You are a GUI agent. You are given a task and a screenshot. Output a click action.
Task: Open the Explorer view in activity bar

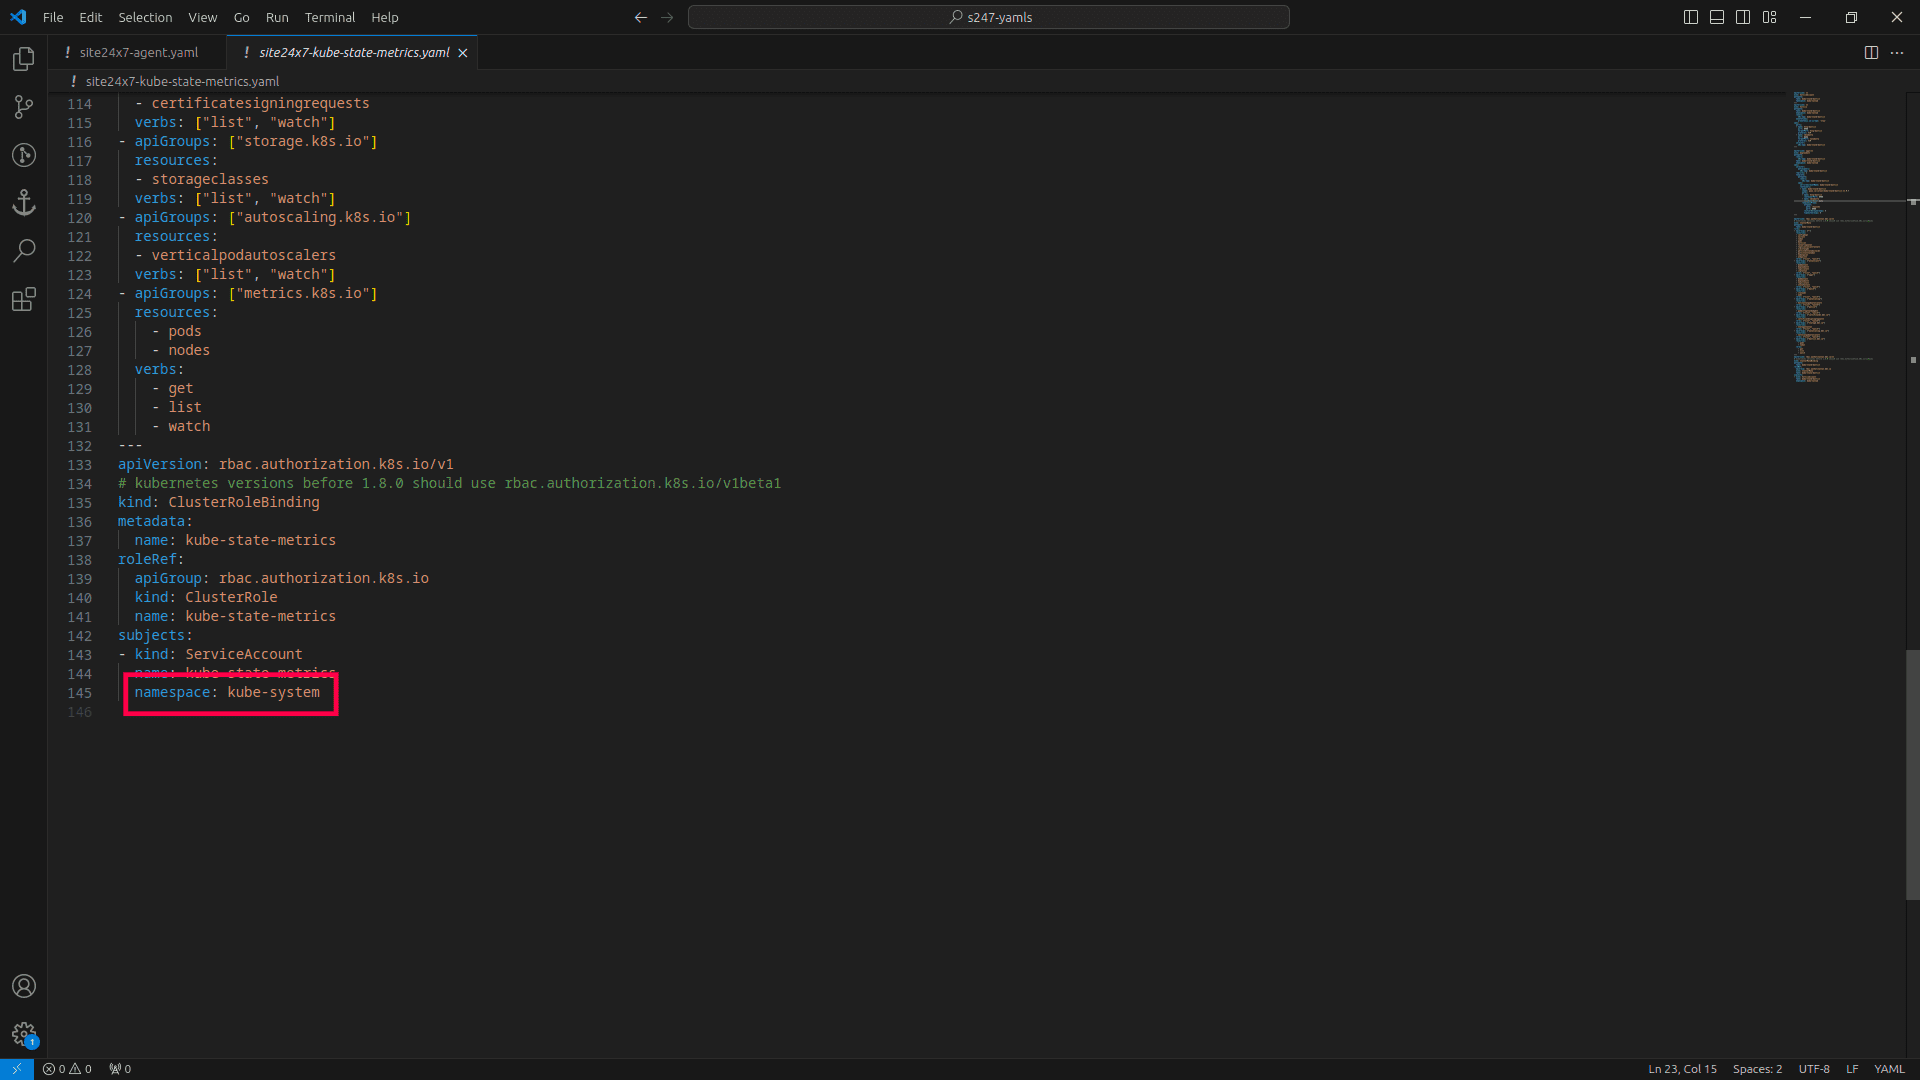click(x=24, y=59)
